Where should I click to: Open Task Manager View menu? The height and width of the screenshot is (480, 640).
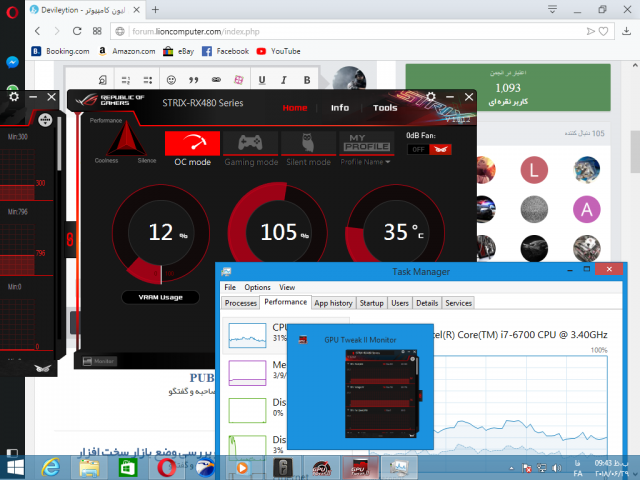[287, 287]
